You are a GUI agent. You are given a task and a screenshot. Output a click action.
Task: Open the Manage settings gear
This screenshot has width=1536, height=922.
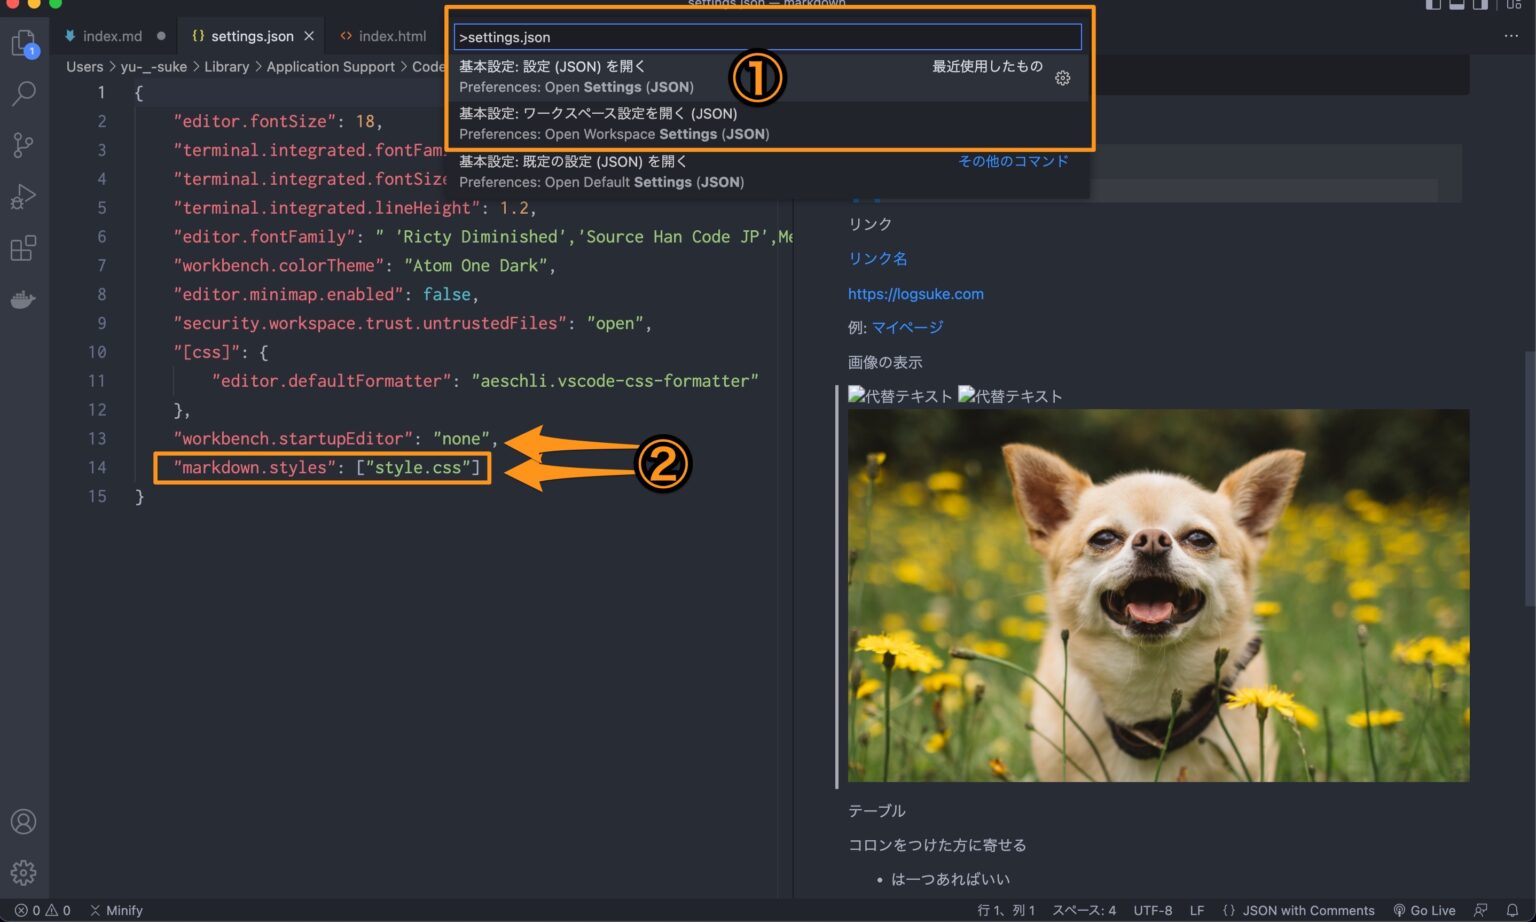point(24,871)
